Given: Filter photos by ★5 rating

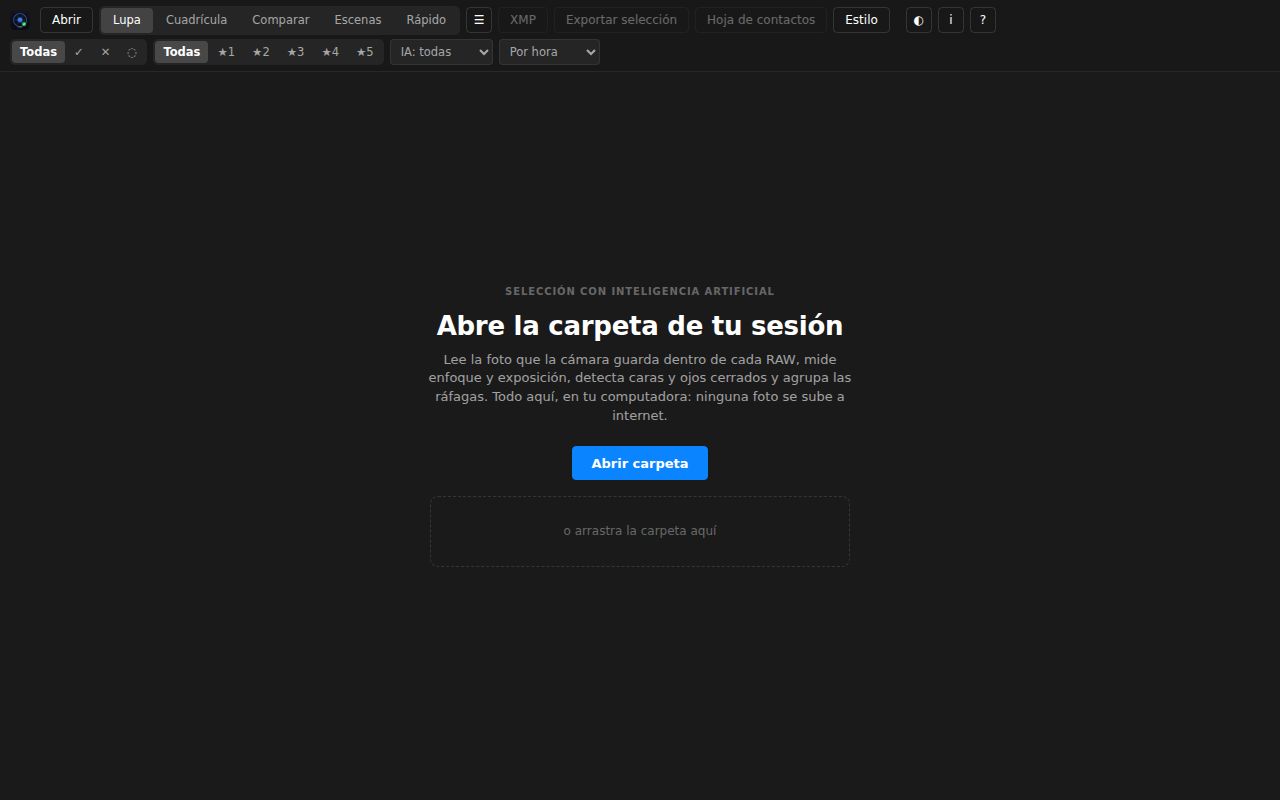Looking at the screenshot, I should coord(365,52).
